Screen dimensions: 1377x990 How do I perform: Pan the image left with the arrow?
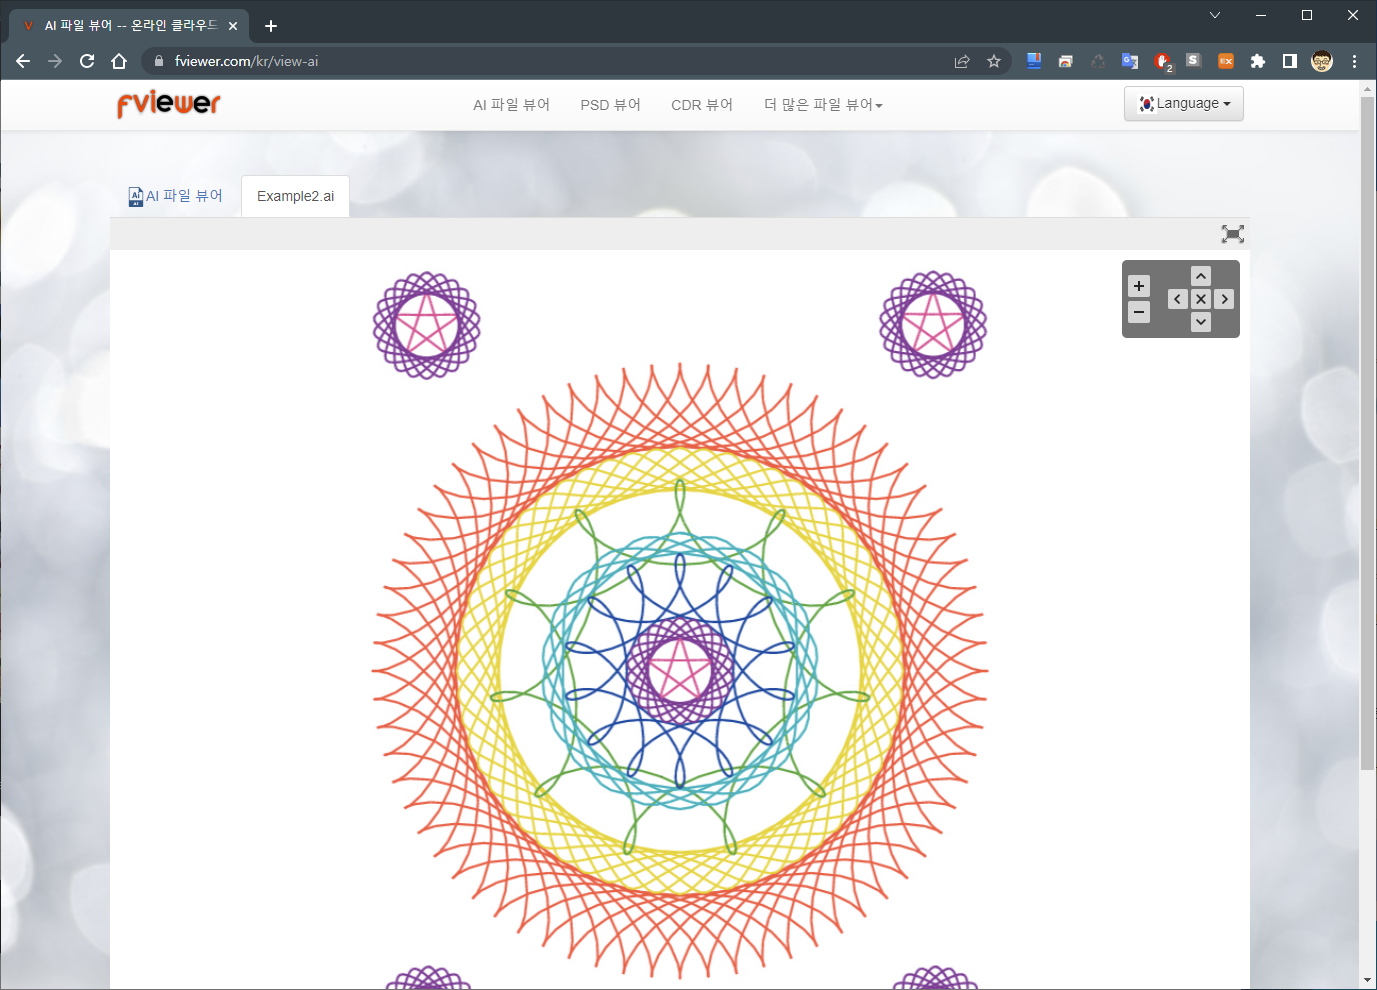tap(1178, 299)
